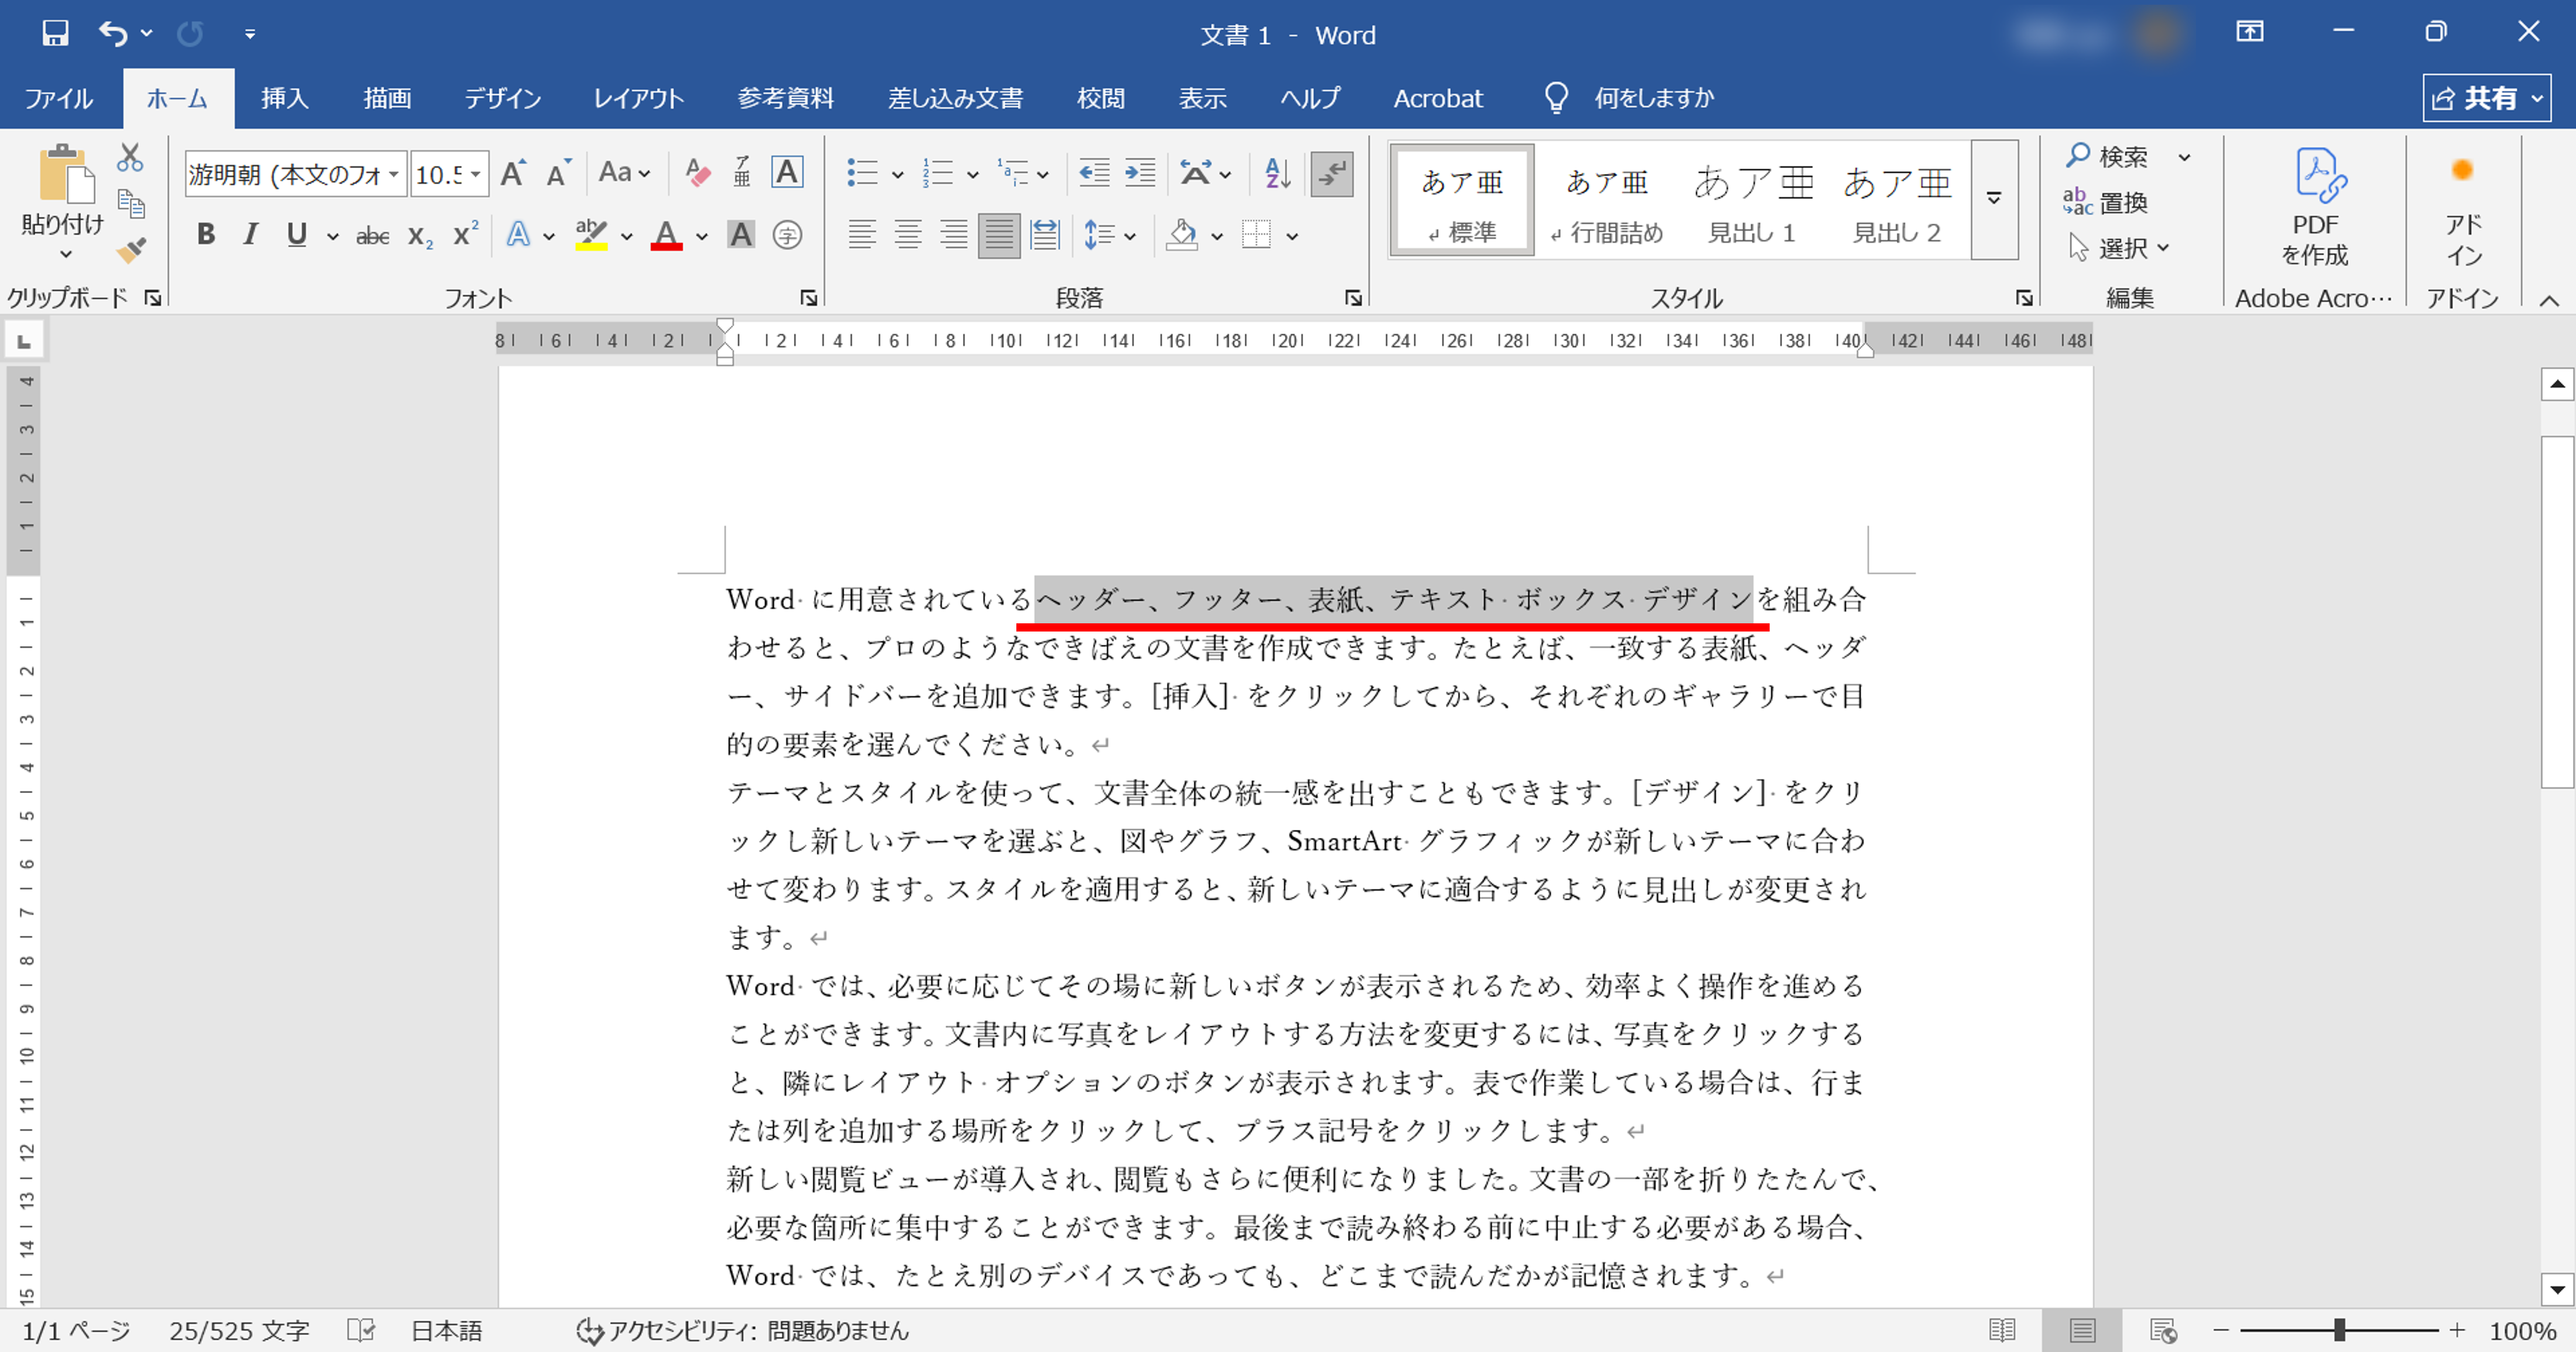2576x1352 pixels.
Task: Align paragraph text to the right
Action: [x=953, y=235]
